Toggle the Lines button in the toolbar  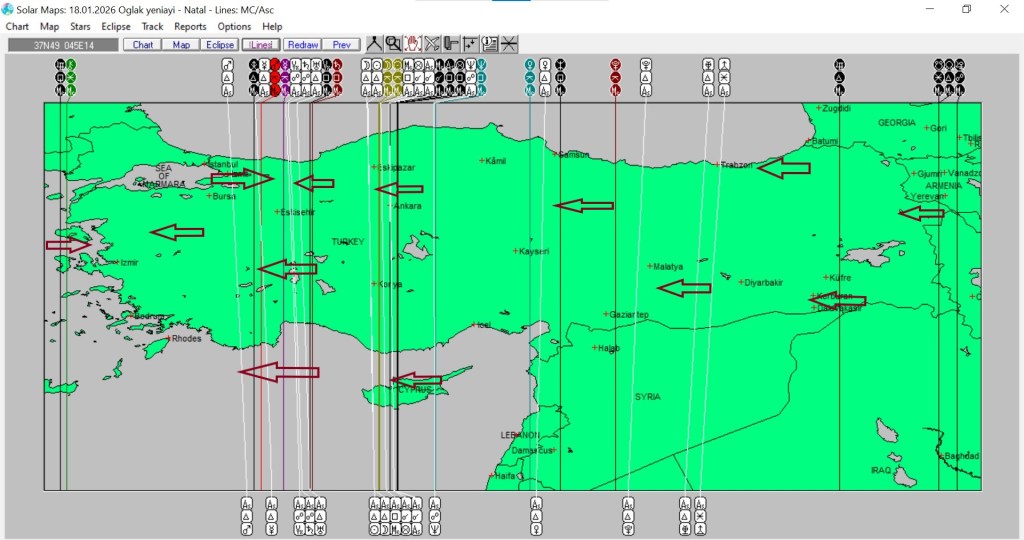coord(260,45)
